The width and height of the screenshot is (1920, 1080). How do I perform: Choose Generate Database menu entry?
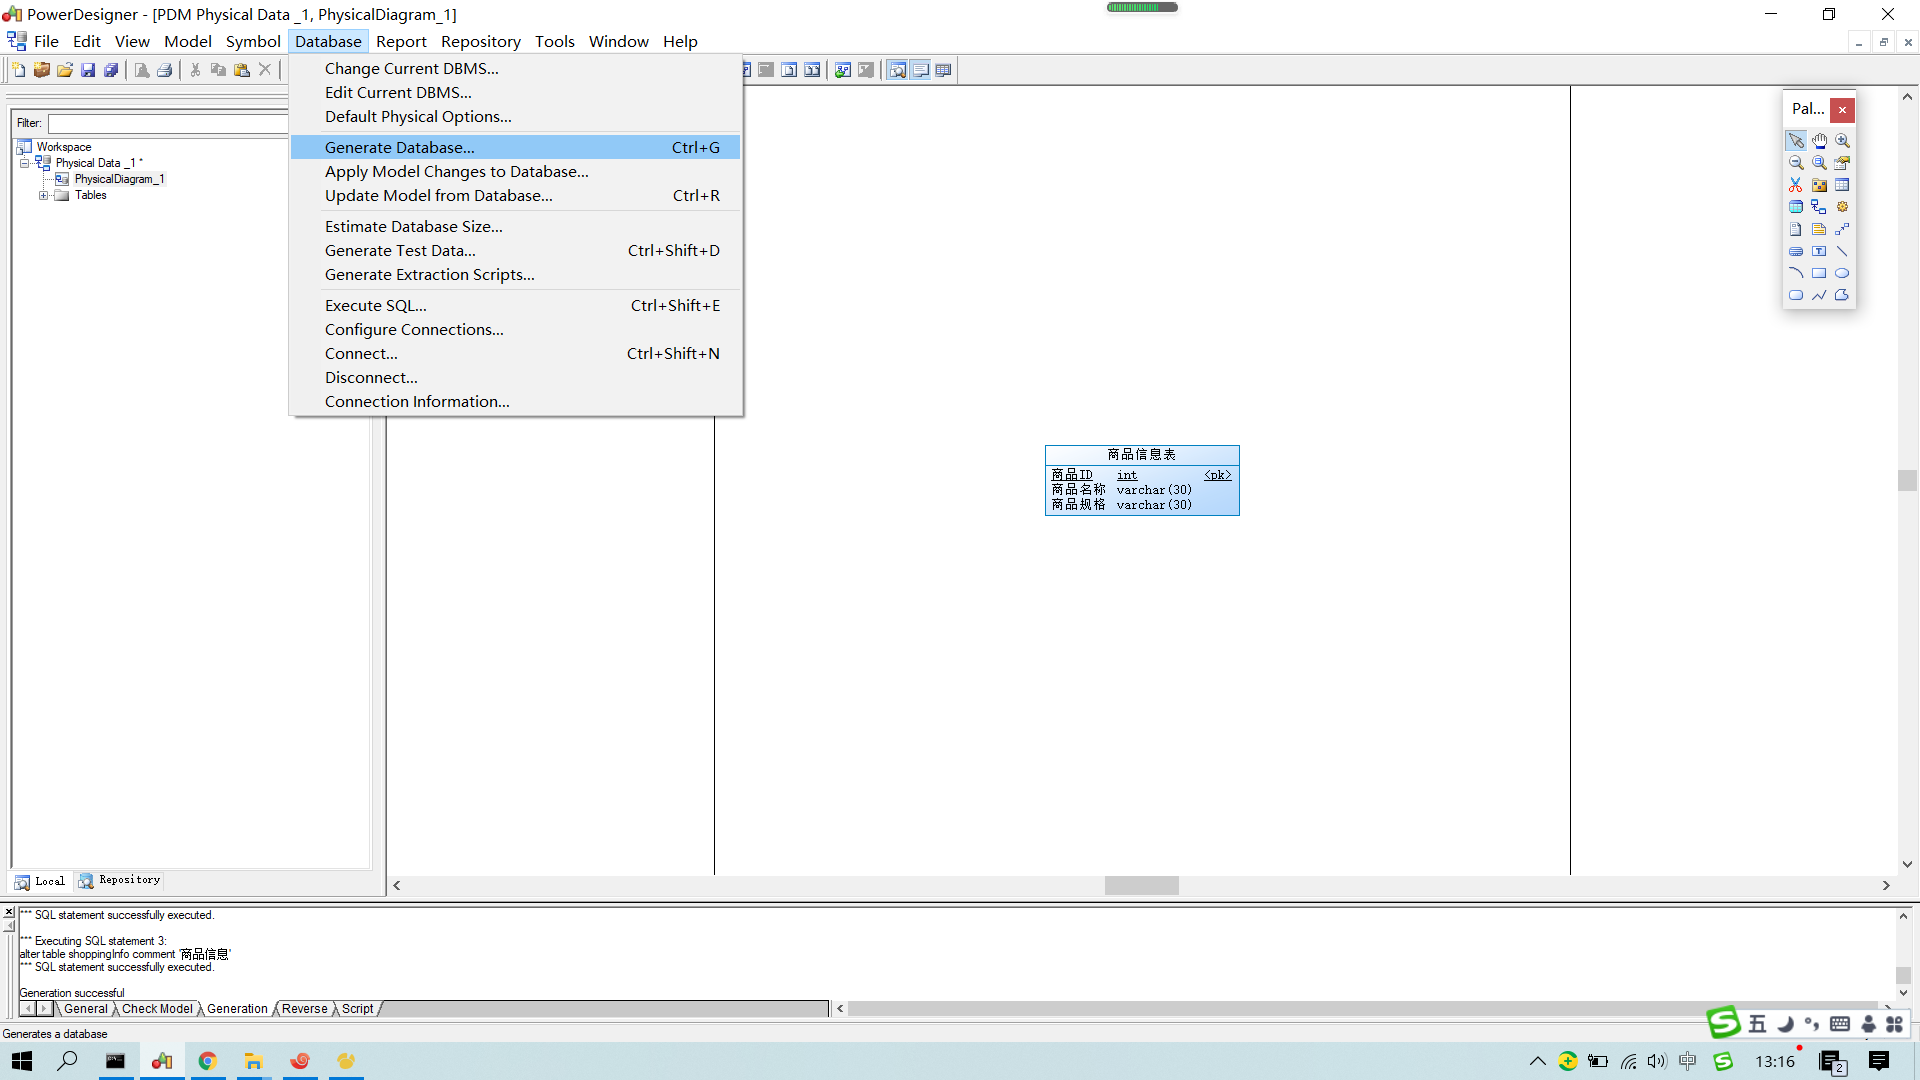click(x=400, y=147)
